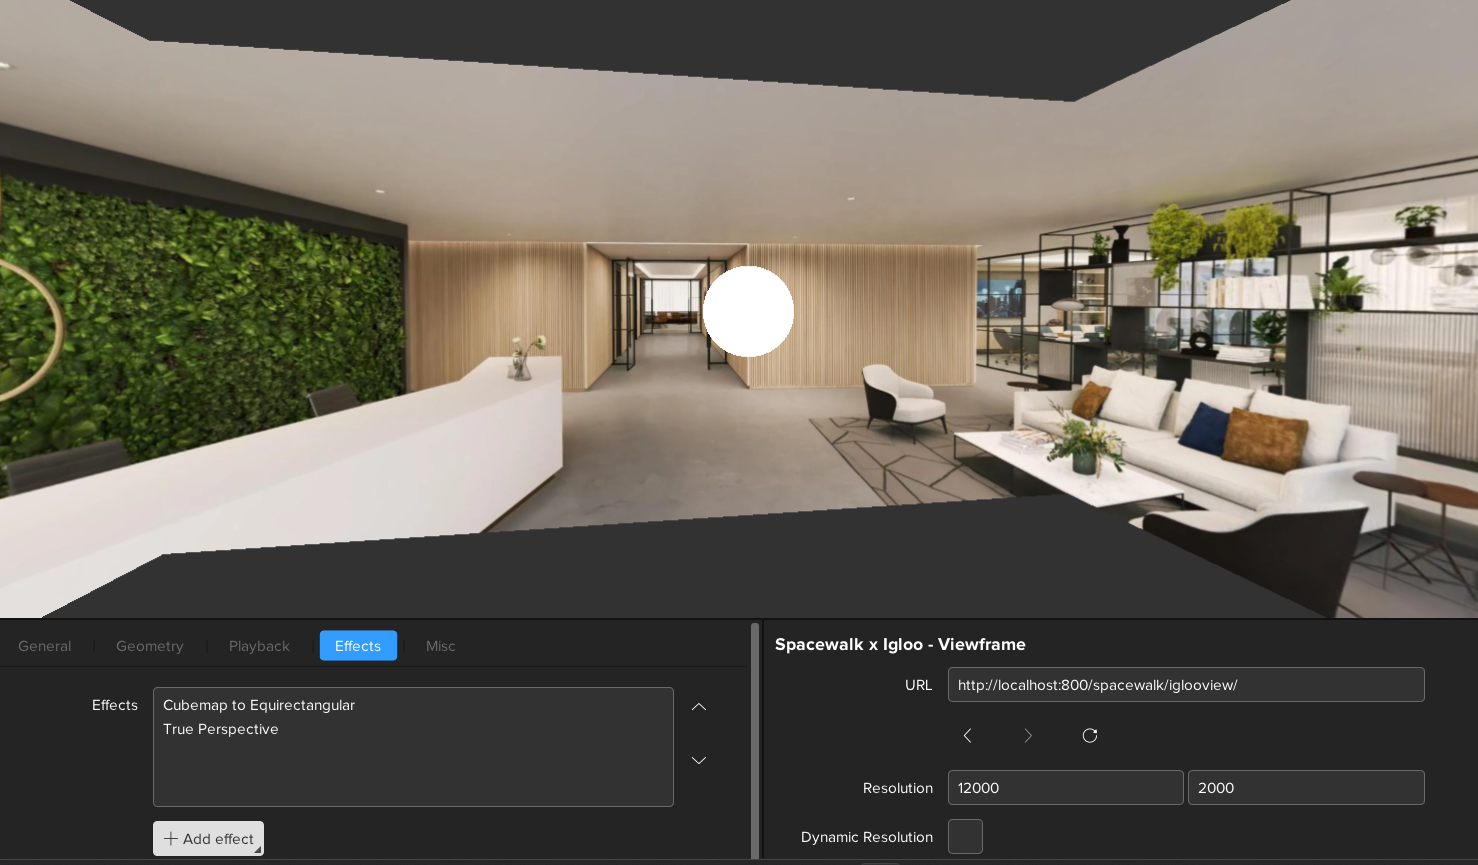
Task: Move selected effect down the list
Action: pyautogui.click(x=699, y=760)
